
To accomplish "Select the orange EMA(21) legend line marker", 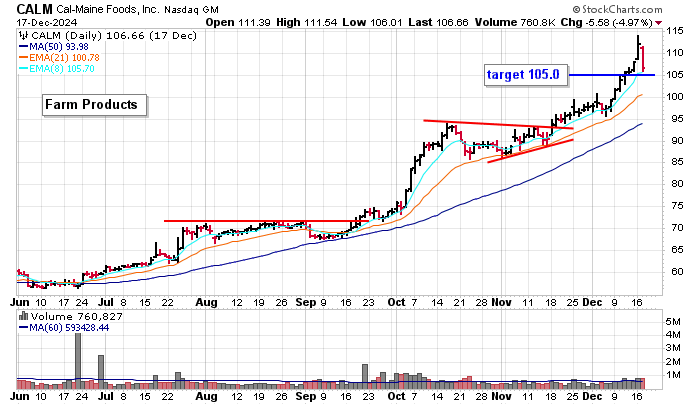I will tap(23, 58).
